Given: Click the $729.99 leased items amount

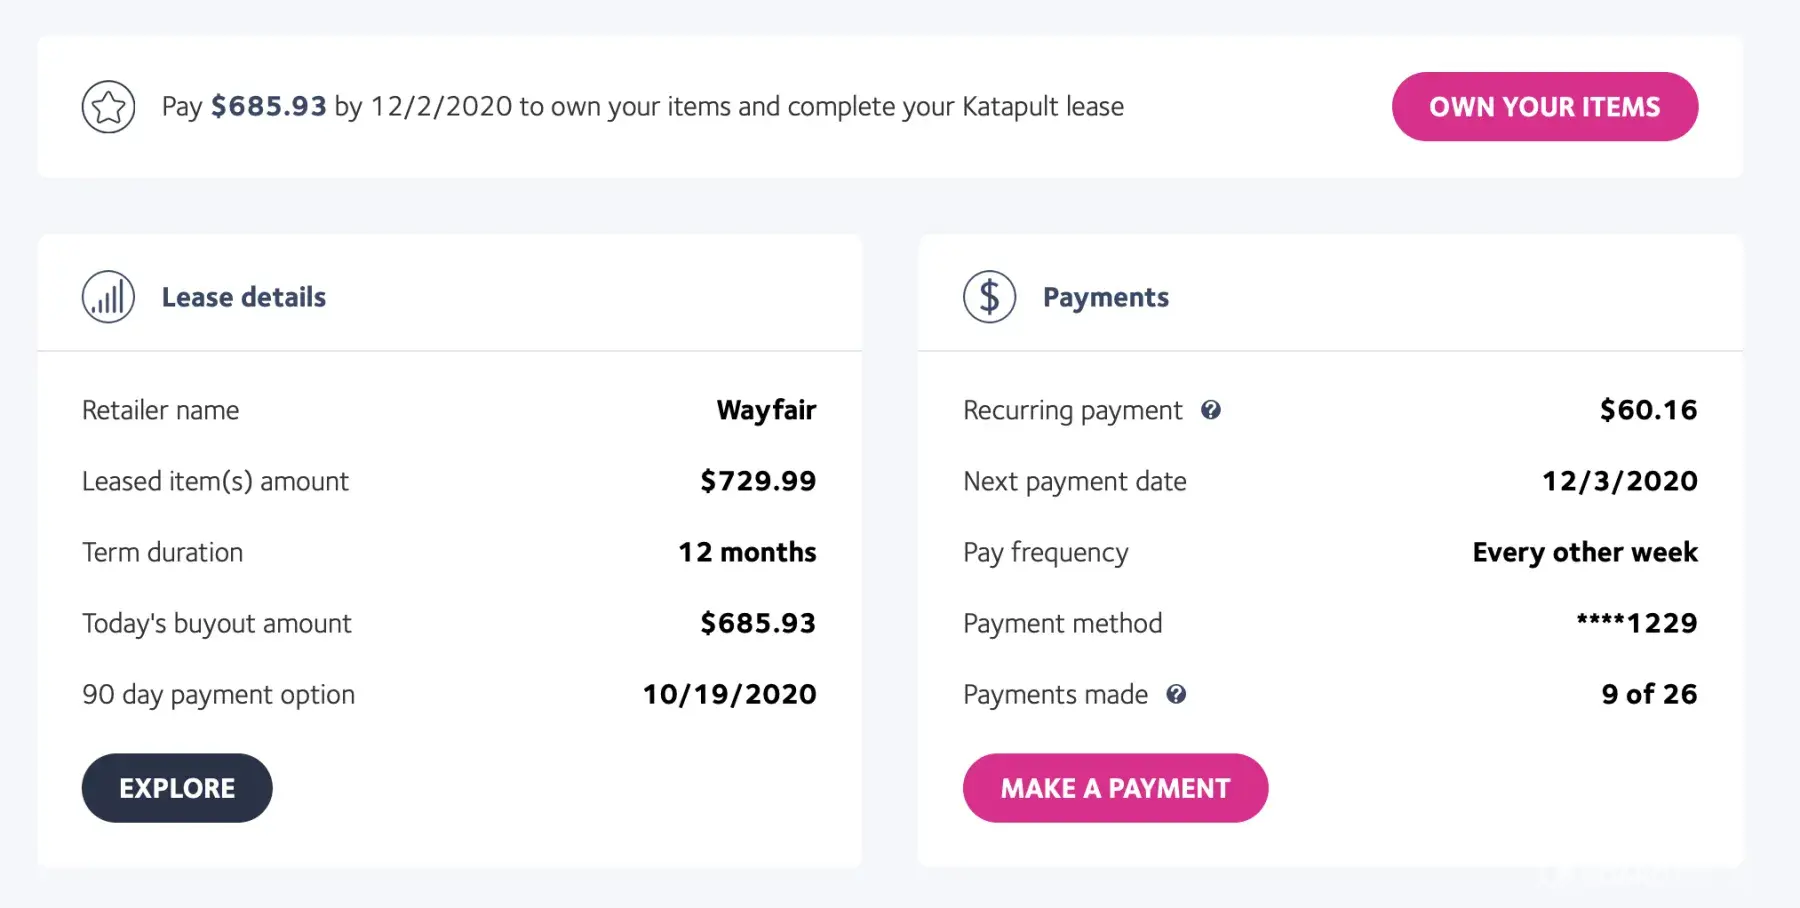Looking at the screenshot, I should click(x=758, y=481).
